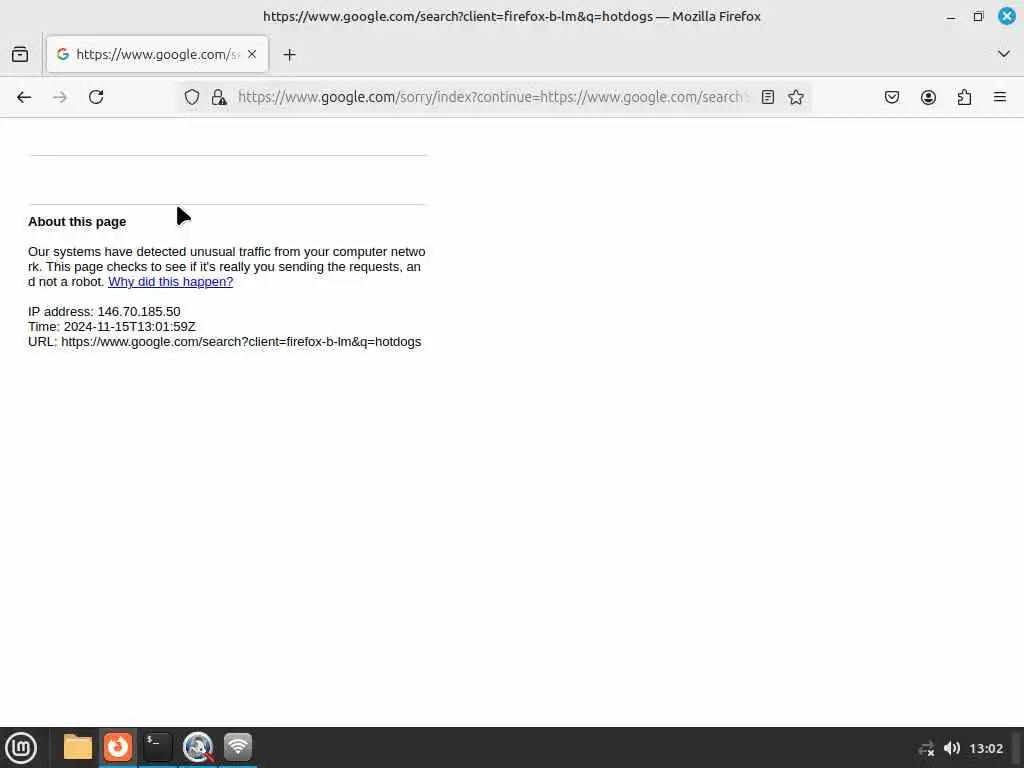Click the IP address 146.70.185.50 line
The height and width of the screenshot is (768, 1024).
[x=104, y=312]
